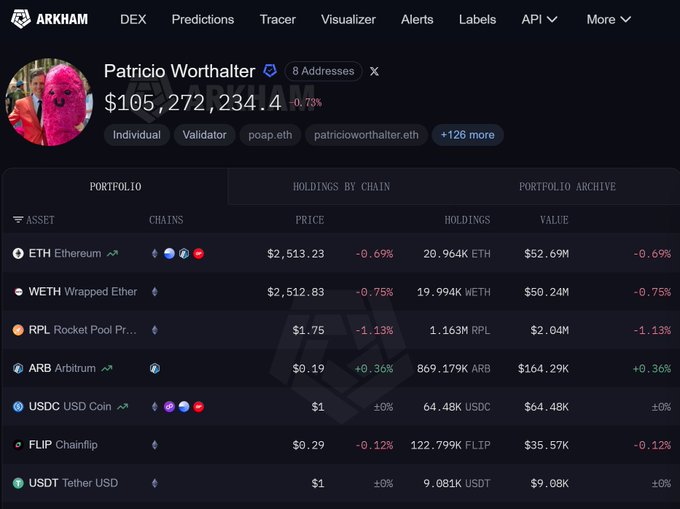680x509 pixels.
Task: Click the Validator tag
Action: [204, 135]
